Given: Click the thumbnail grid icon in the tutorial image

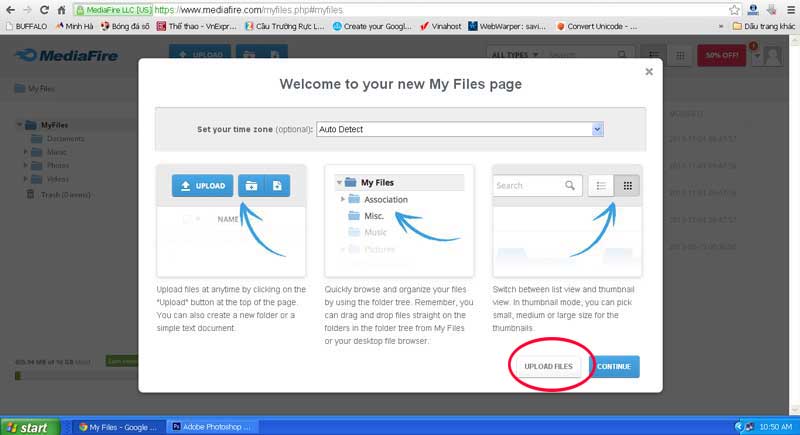Looking at the screenshot, I should (x=627, y=186).
